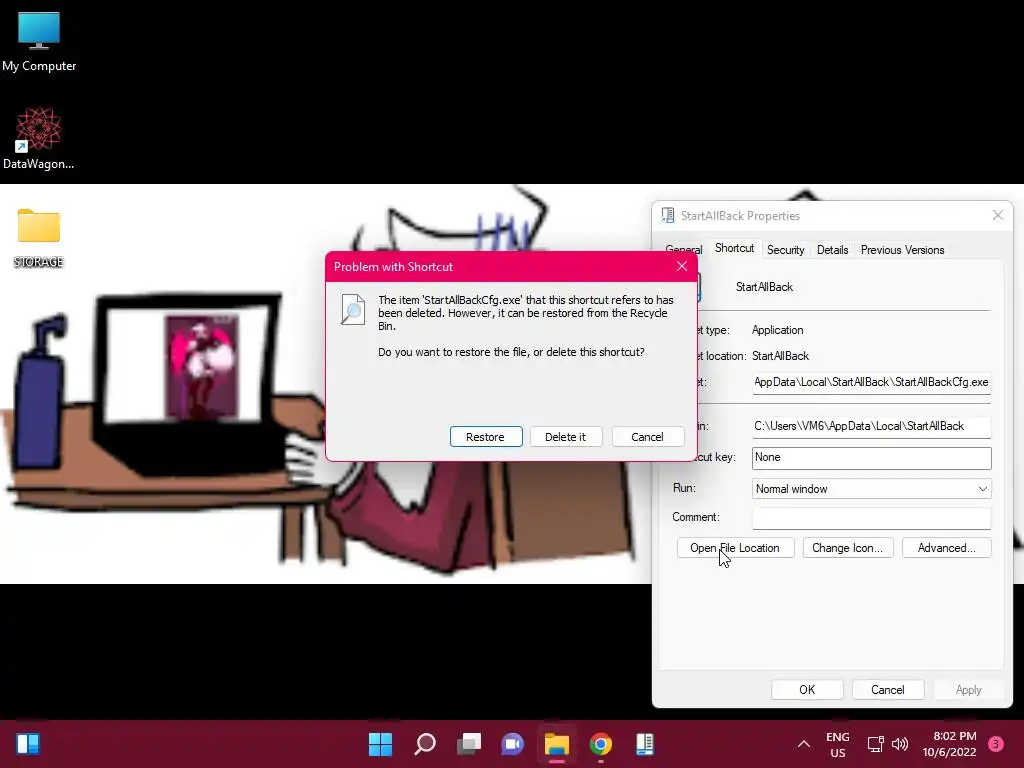Open the ENG US language indicator
The height and width of the screenshot is (768, 1024).
[x=838, y=744]
